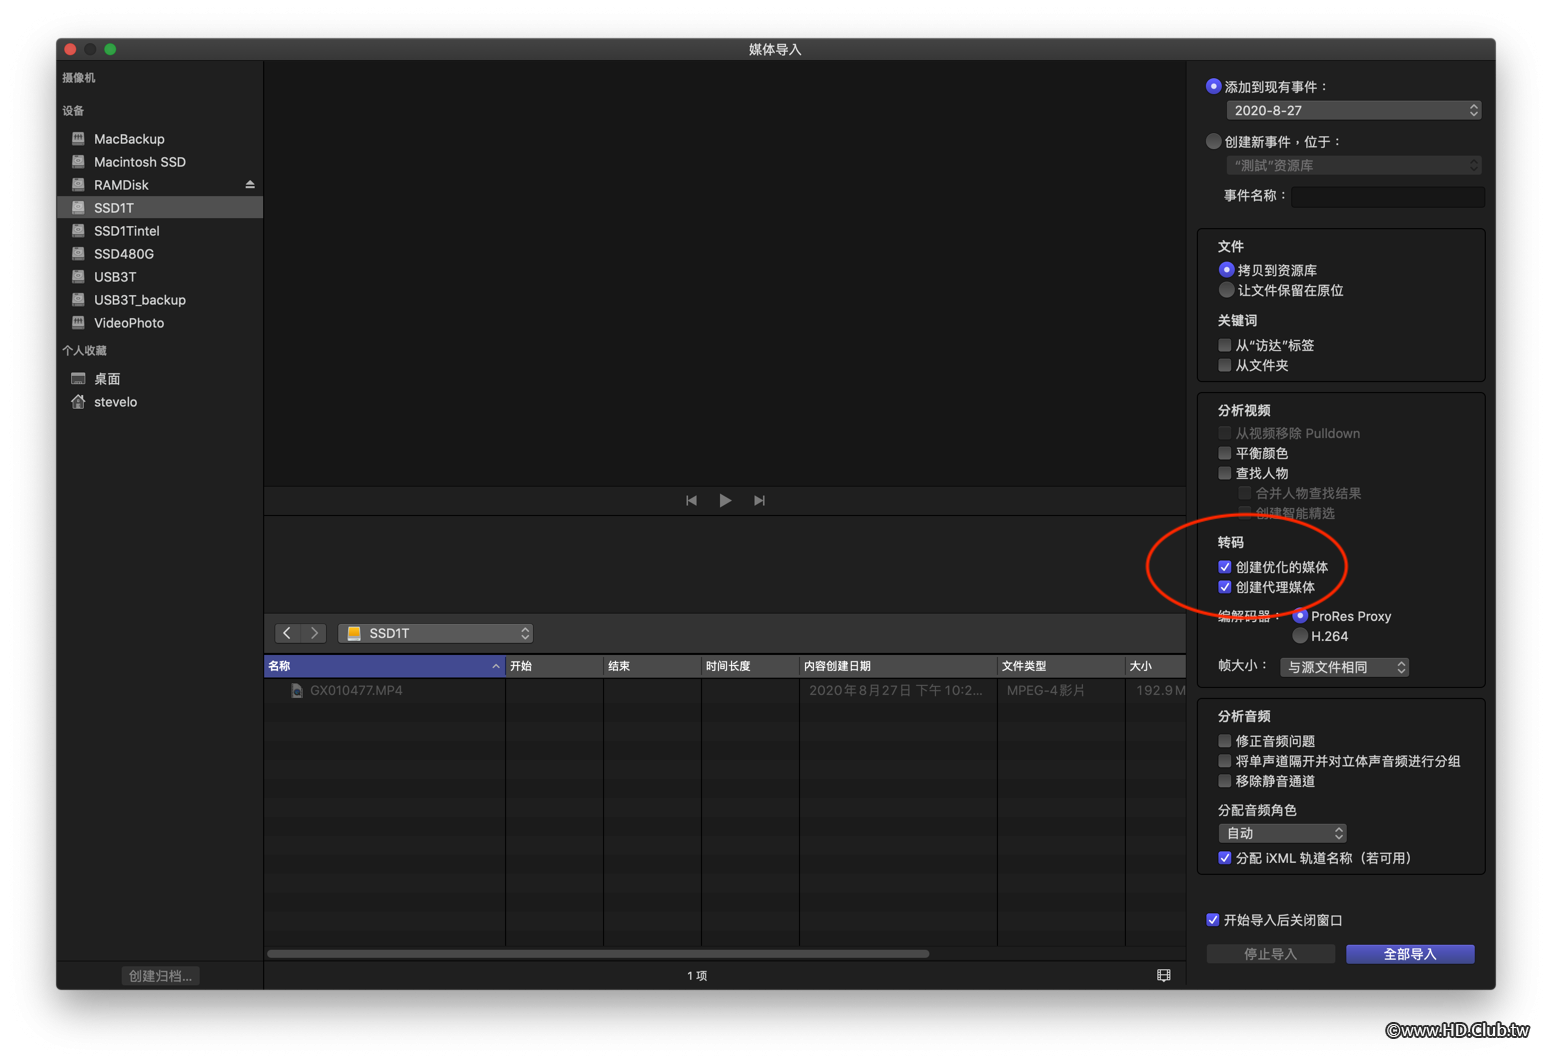1552x1064 pixels.
Task: Sort file list by 结束 column
Action: (653, 666)
